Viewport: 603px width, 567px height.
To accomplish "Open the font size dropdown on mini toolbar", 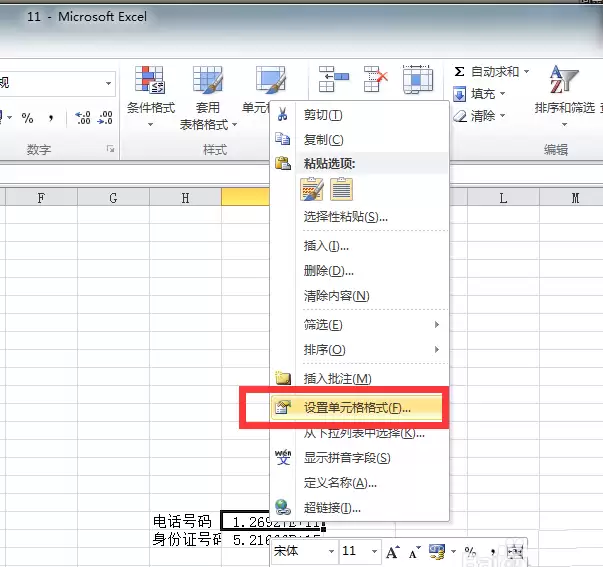I will (372, 551).
